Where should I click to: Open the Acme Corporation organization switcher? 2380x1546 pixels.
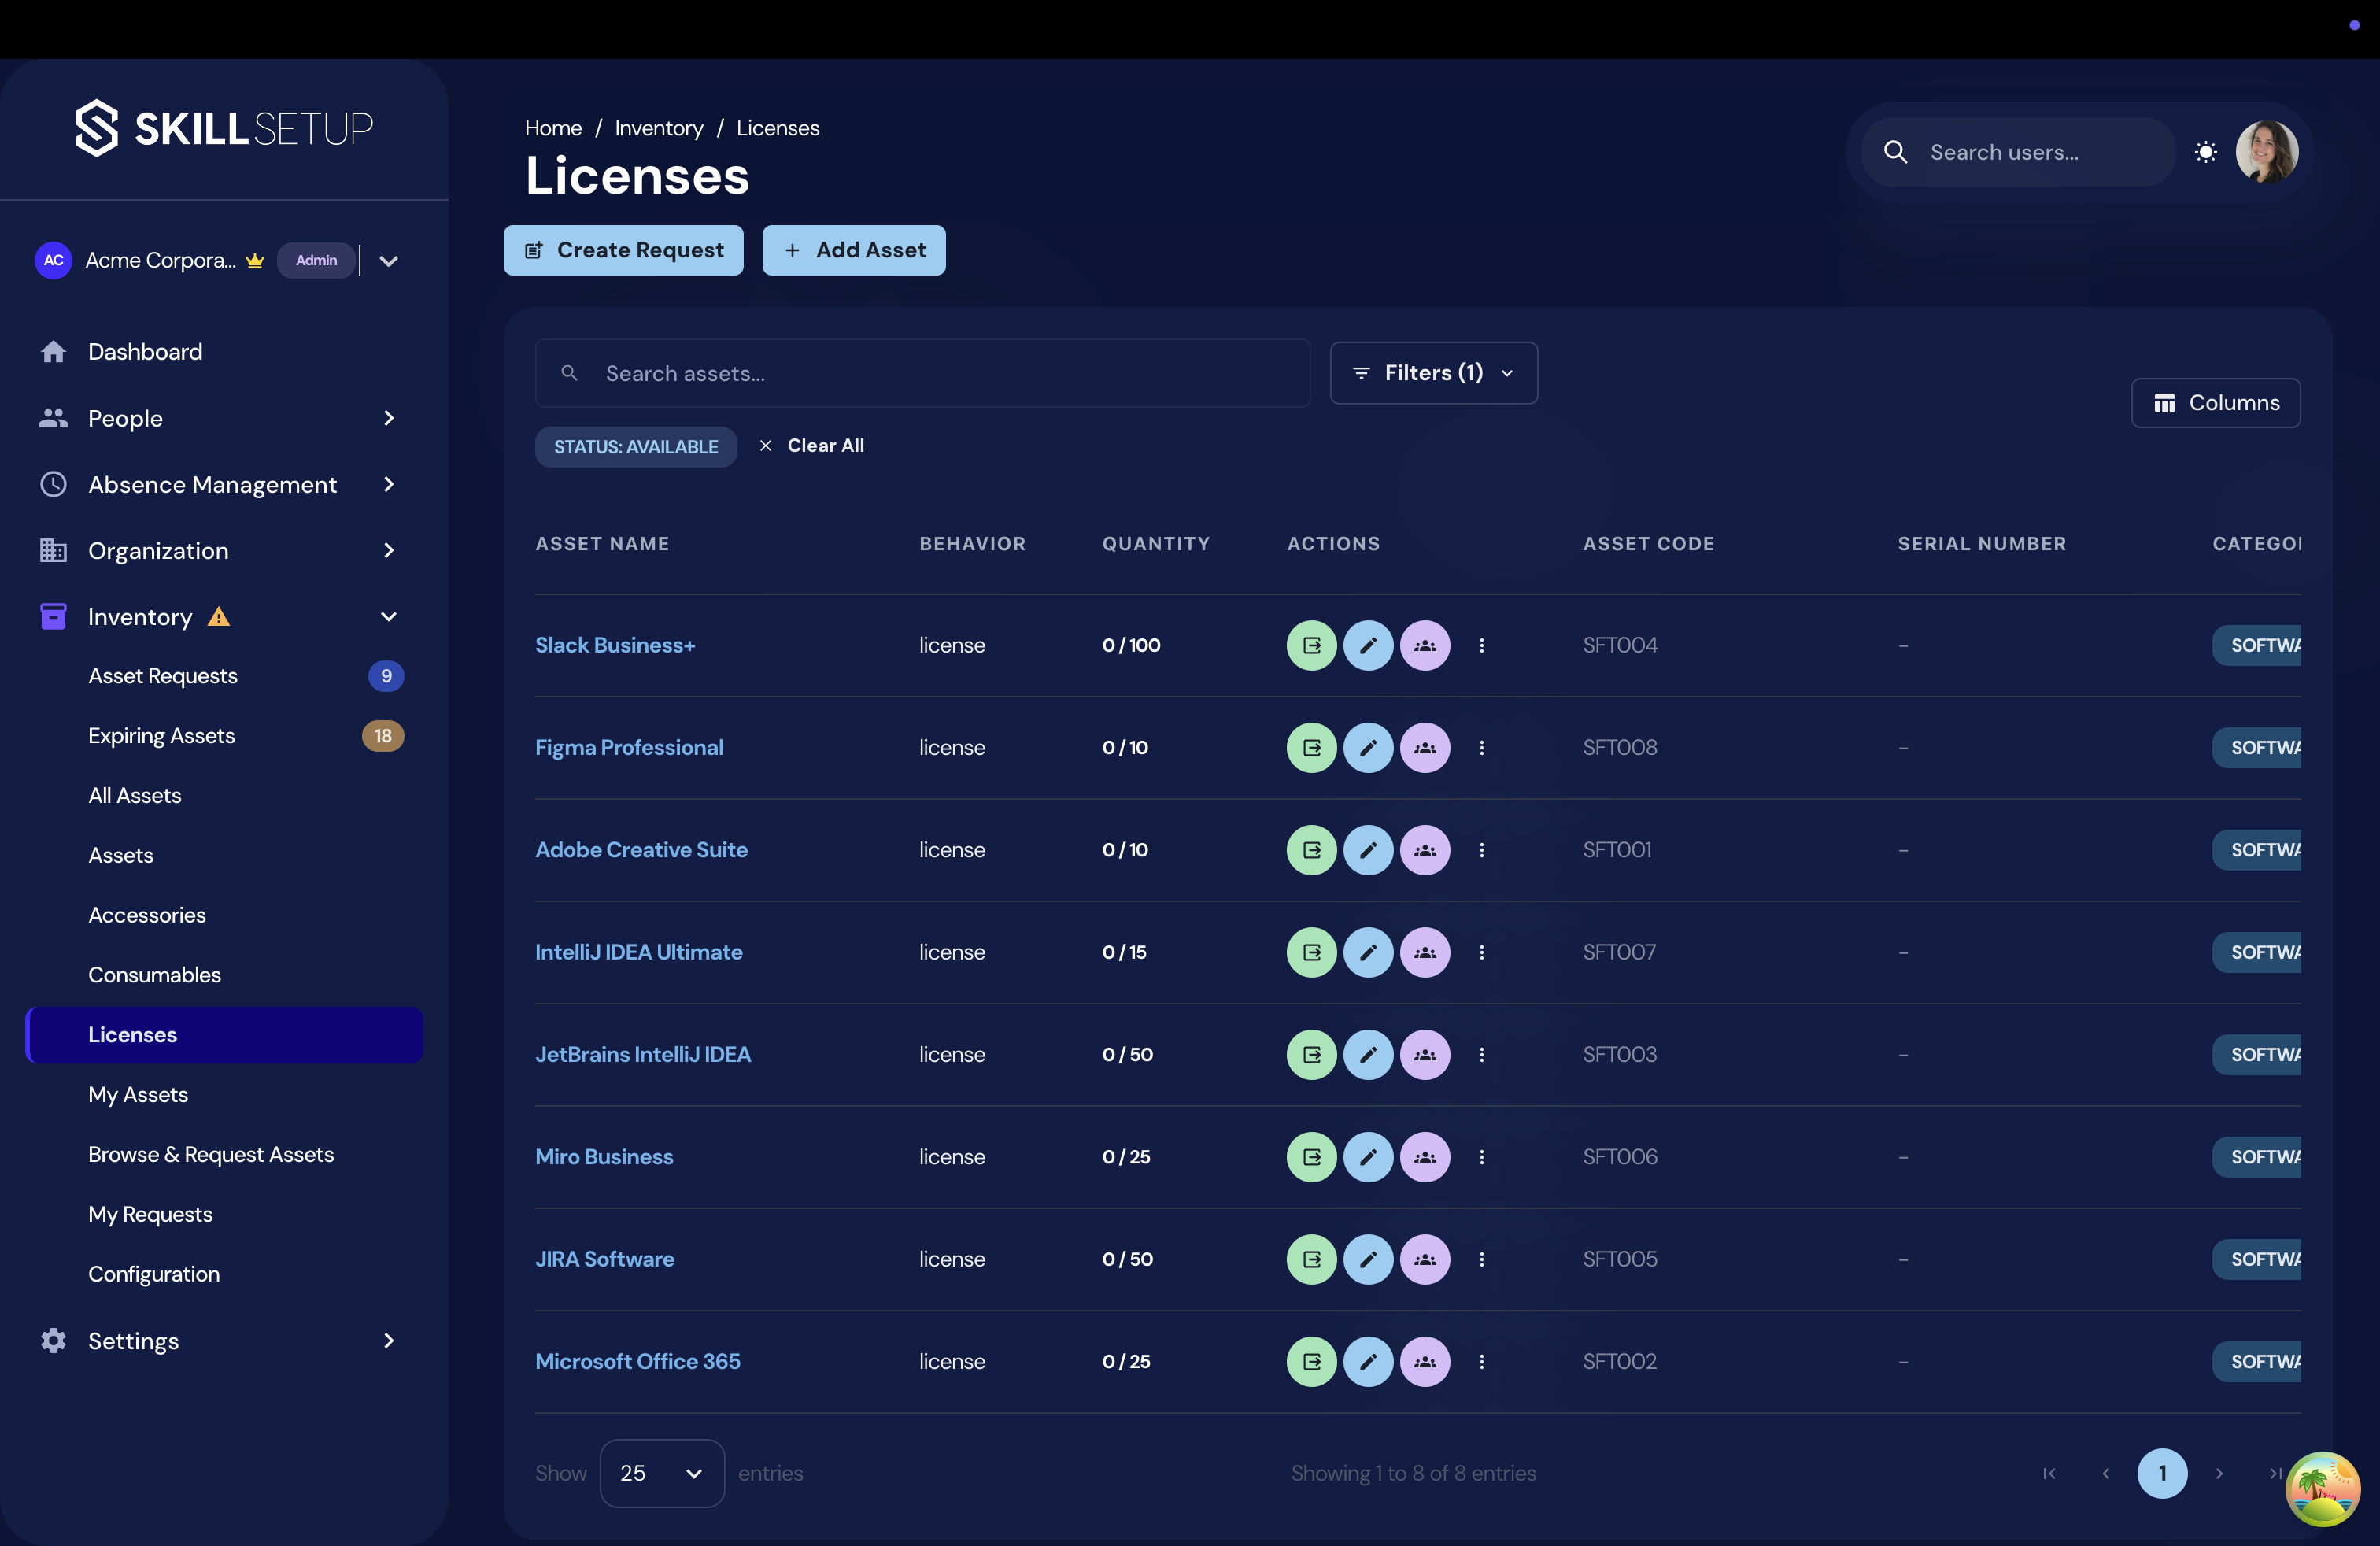click(388, 260)
